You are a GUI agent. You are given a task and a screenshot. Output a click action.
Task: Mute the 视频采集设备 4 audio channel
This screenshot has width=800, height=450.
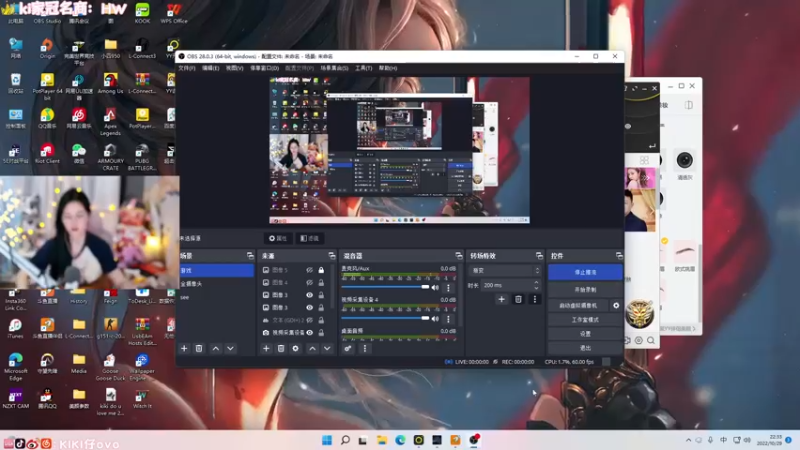(x=435, y=319)
